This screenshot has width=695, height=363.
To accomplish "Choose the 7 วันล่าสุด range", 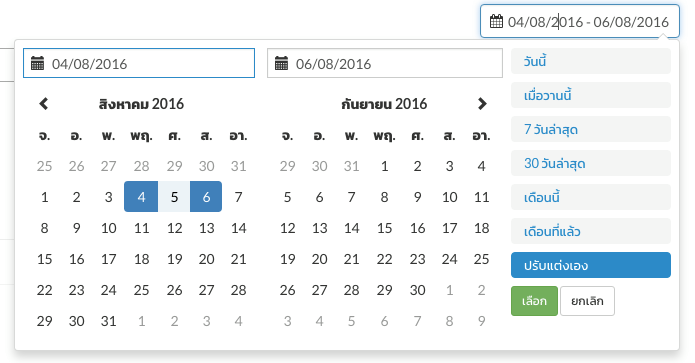I will click(591, 129).
